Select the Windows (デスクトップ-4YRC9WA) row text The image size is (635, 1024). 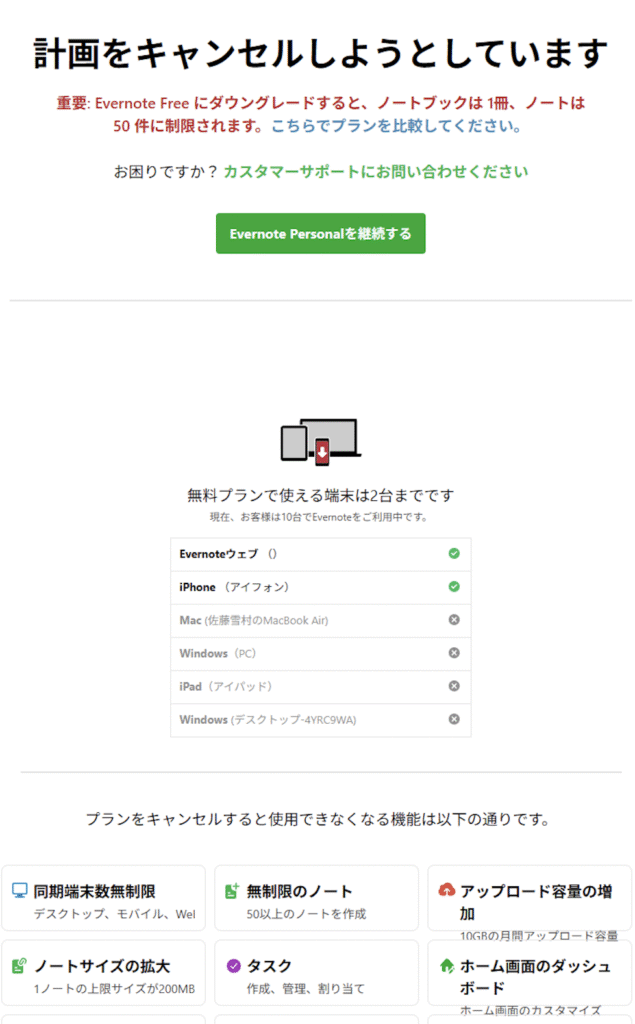[x=268, y=720]
